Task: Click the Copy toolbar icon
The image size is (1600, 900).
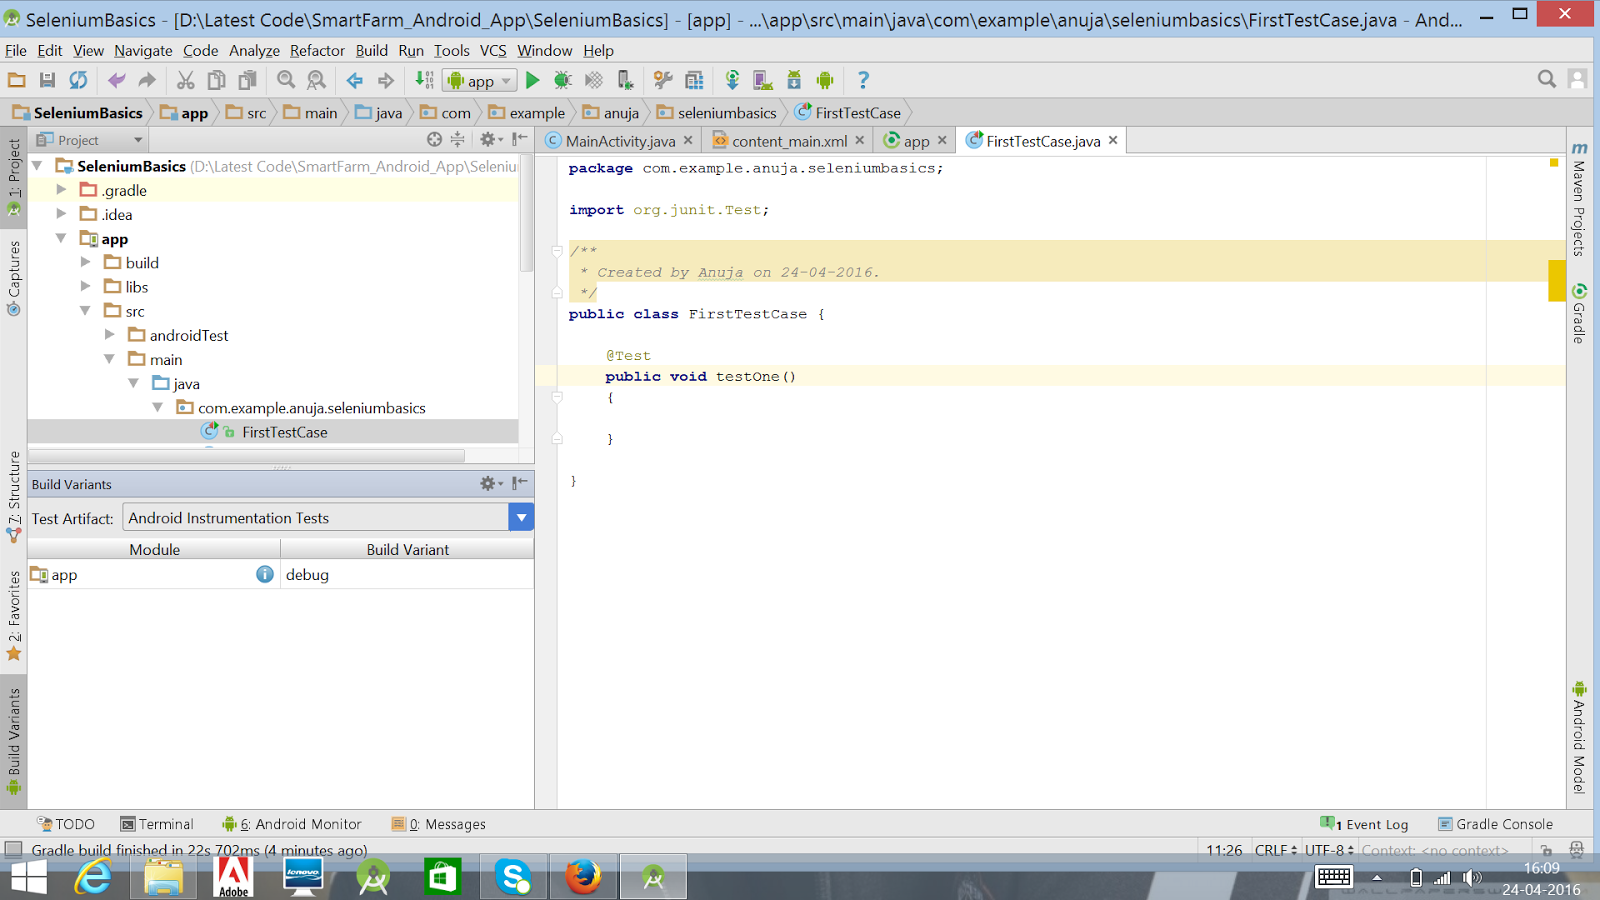Action: click(216, 80)
